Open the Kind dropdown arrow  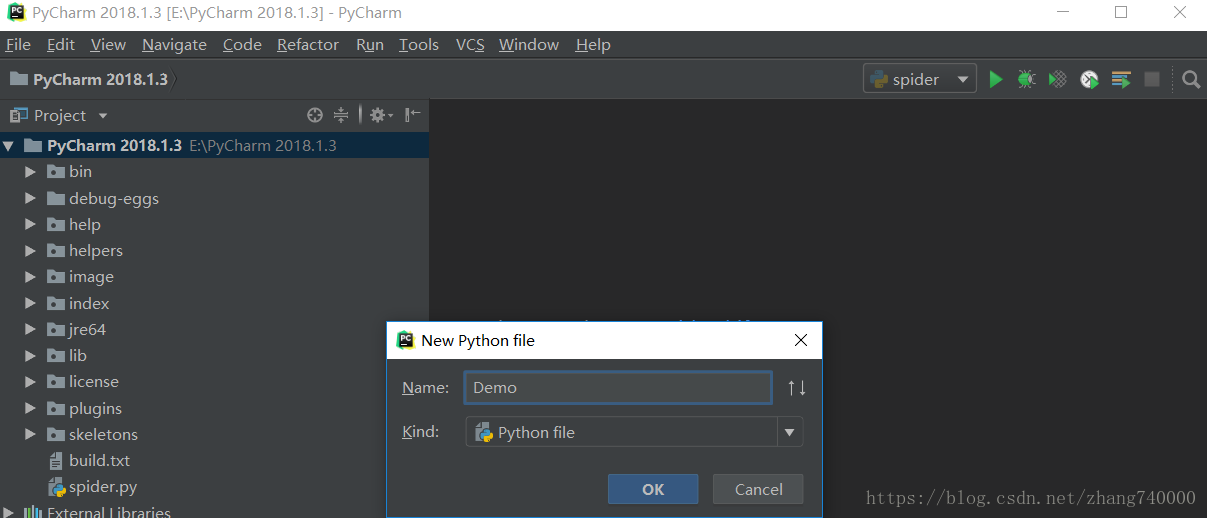pyautogui.click(x=790, y=432)
